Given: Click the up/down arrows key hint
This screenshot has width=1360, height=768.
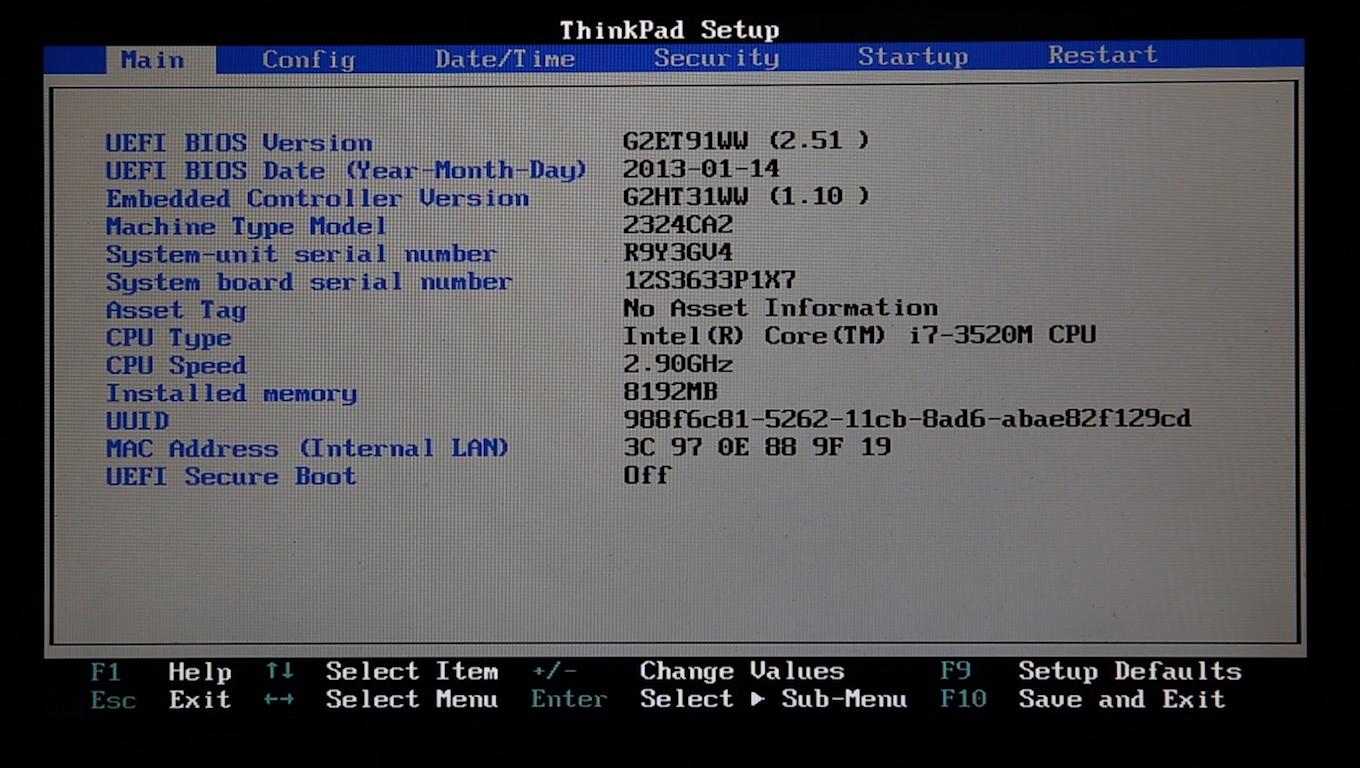Looking at the screenshot, I should [x=279, y=672].
